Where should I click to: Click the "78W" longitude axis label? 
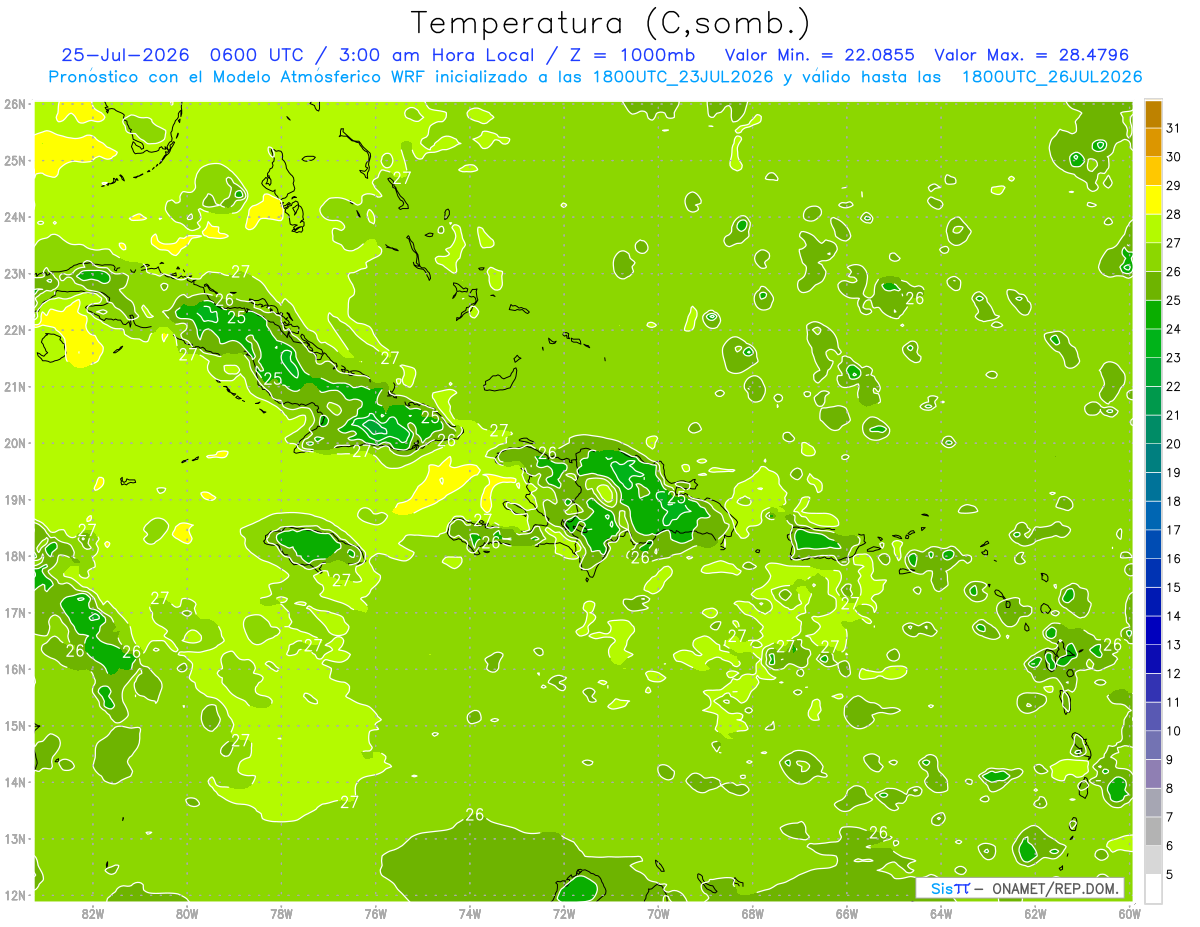coord(281,912)
